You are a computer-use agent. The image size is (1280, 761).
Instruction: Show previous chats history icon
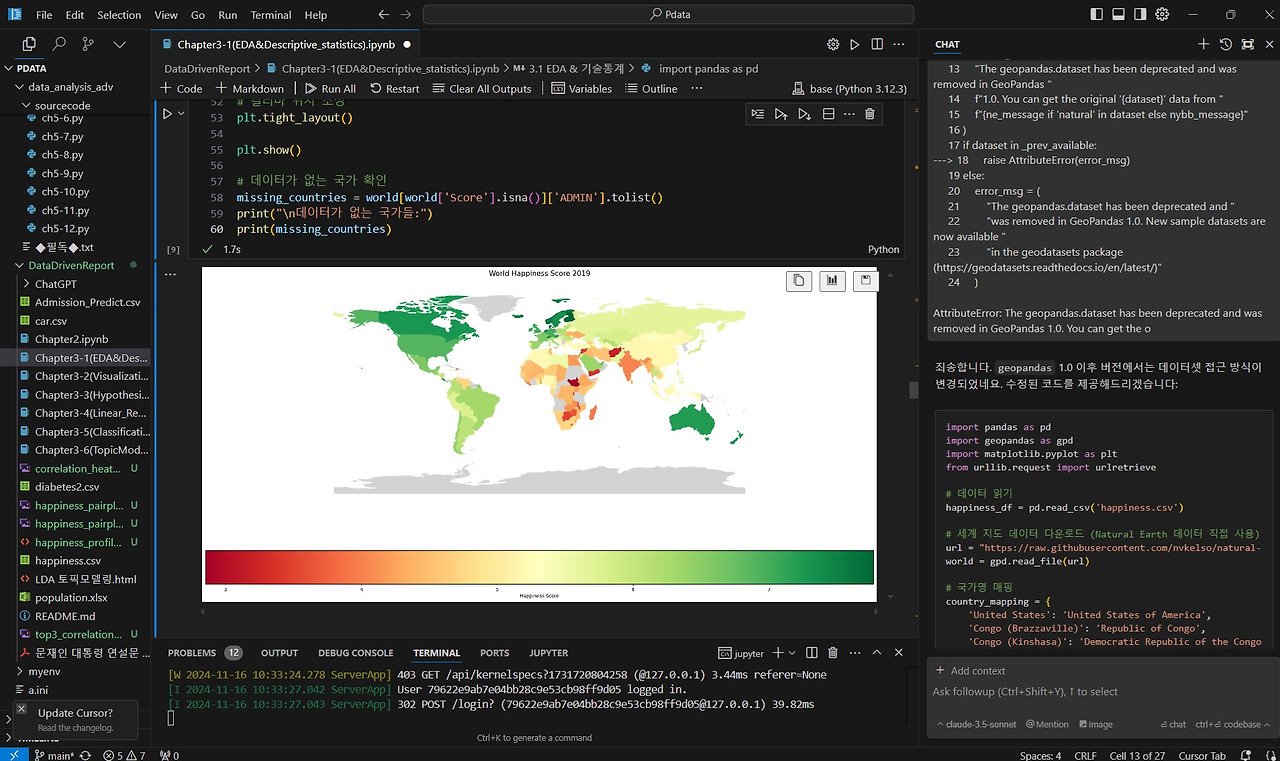[x=1226, y=44]
